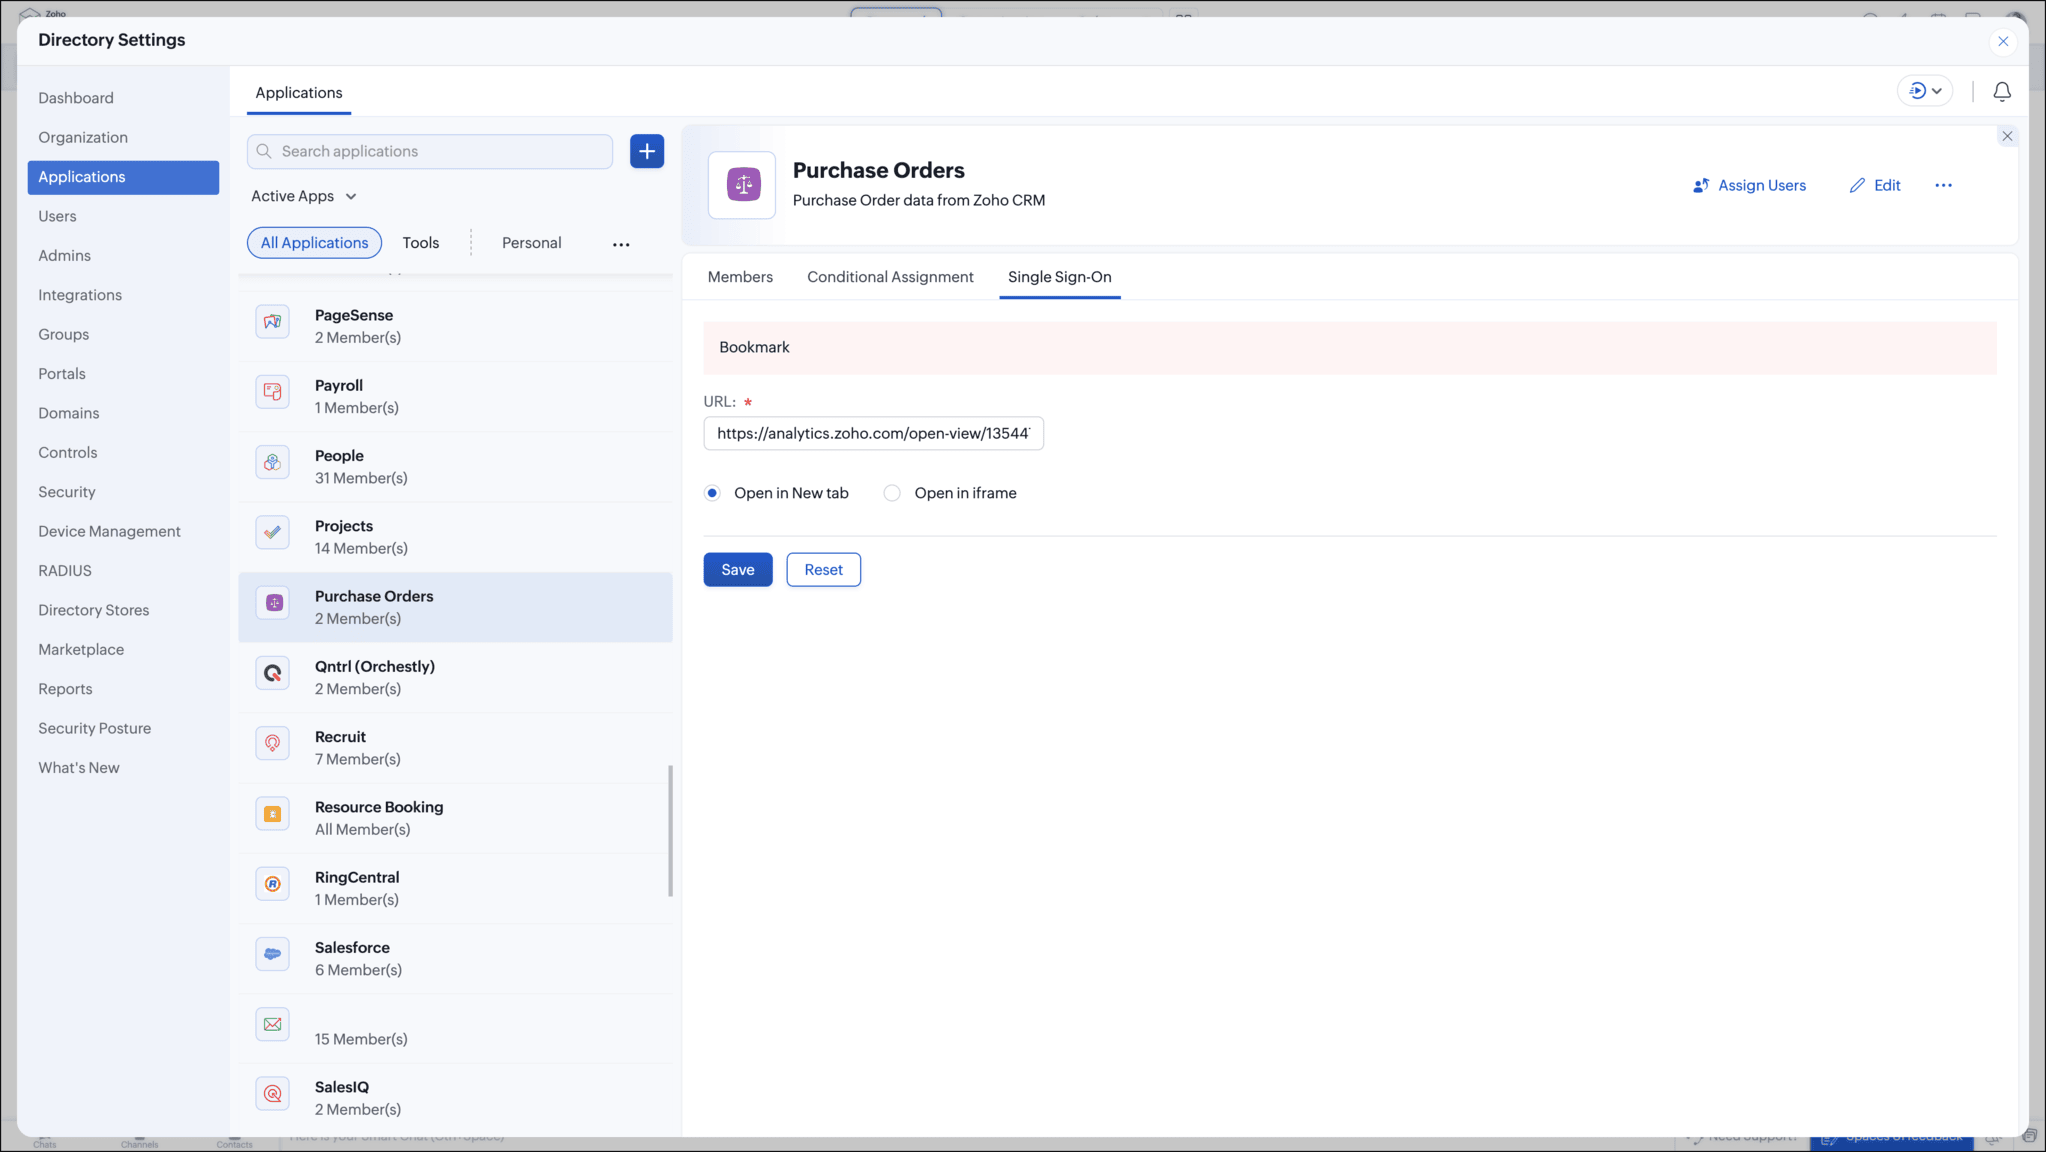Open the notifications bell icon
This screenshot has width=2046, height=1152.
point(2001,92)
